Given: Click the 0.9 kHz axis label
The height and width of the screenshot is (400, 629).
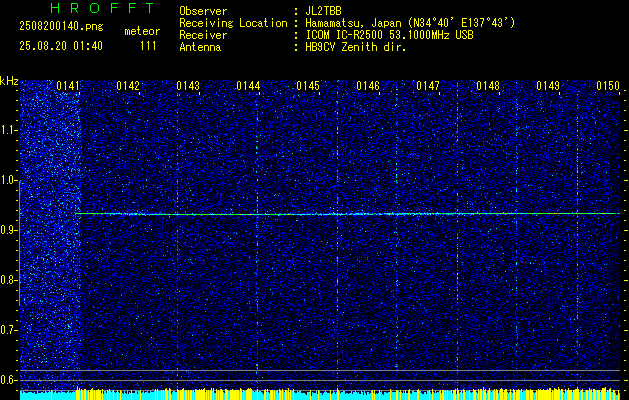Looking at the screenshot, I should 9,230.
